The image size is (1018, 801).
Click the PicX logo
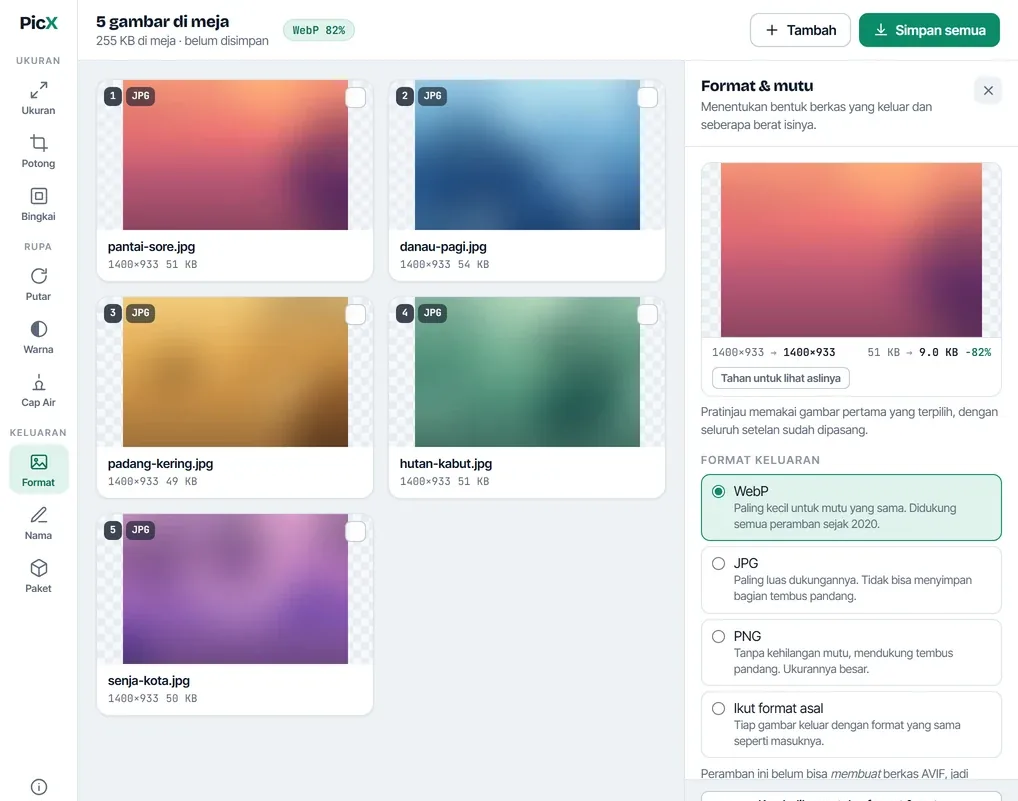point(39,23)
